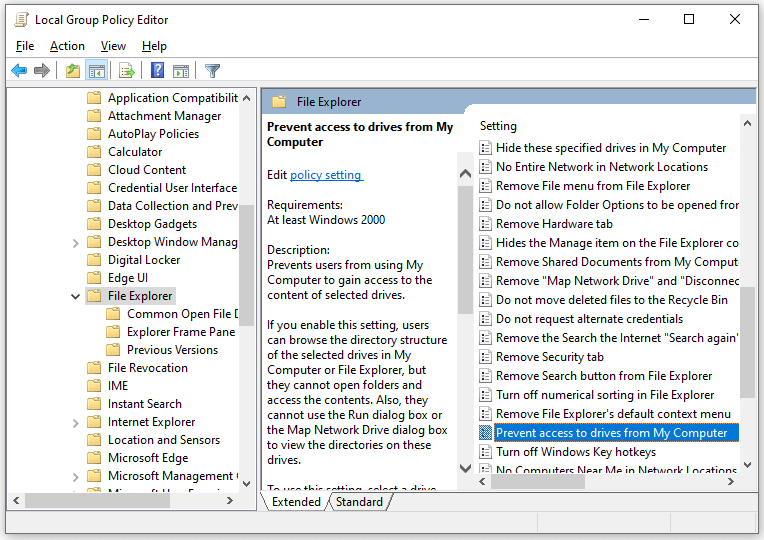Select the Location and Sensors tree item

(164, 440)
